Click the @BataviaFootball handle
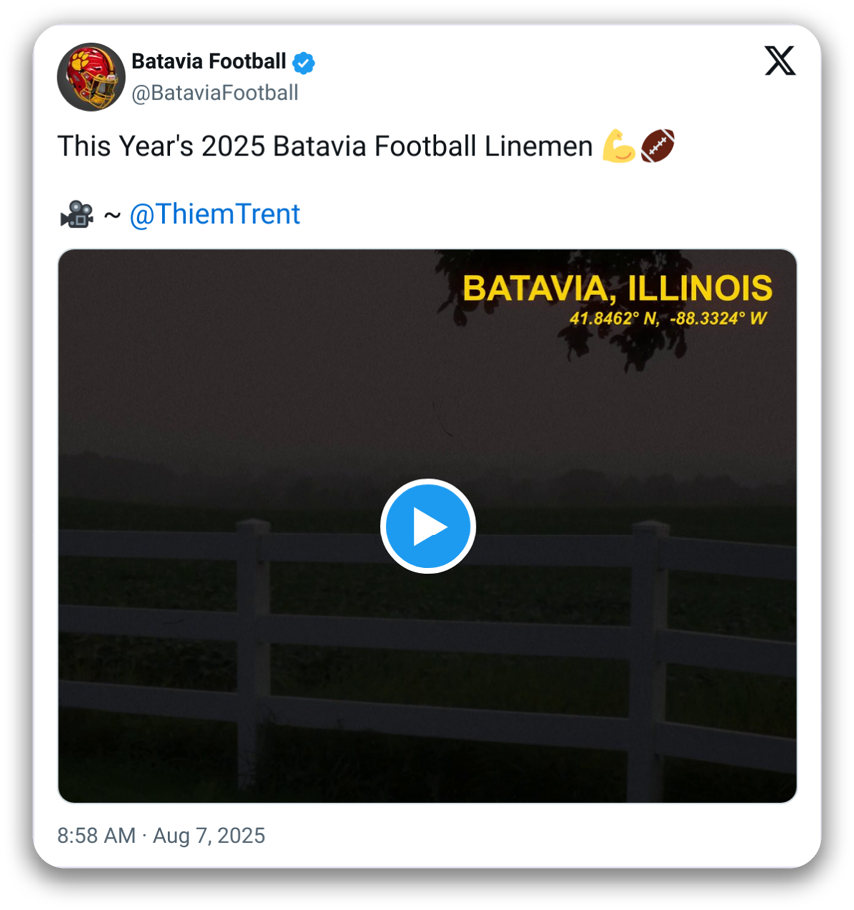This screenshot has height=910, width=854. 215,93
